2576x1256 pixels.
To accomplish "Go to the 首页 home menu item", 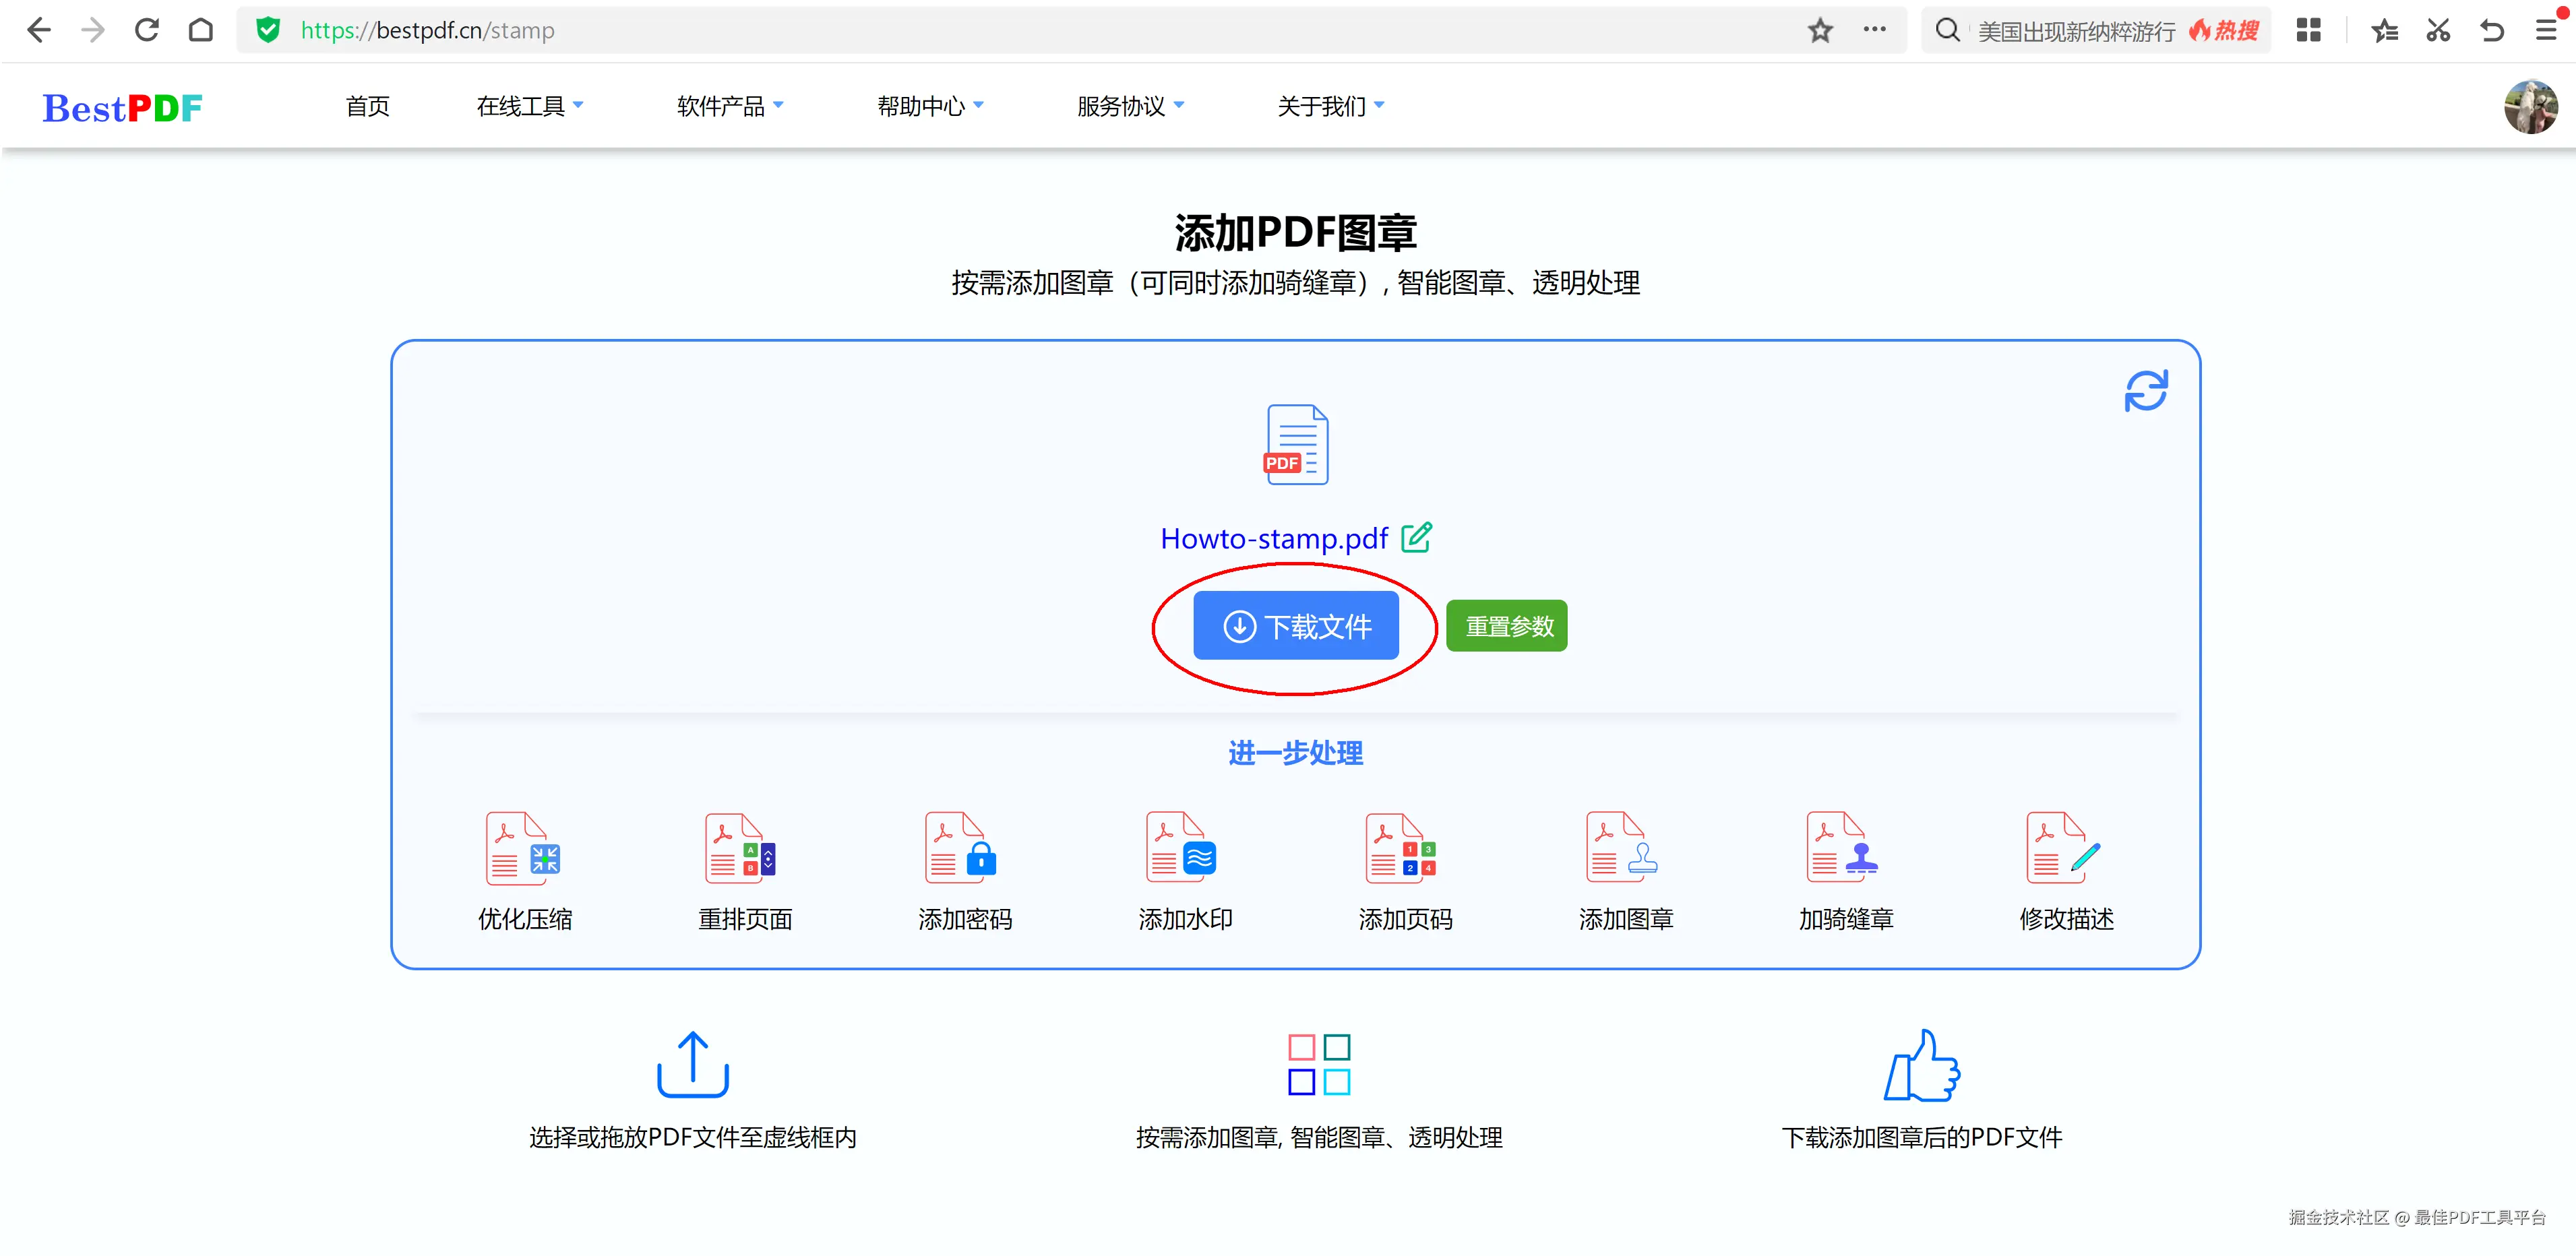I will click(367, 106).
